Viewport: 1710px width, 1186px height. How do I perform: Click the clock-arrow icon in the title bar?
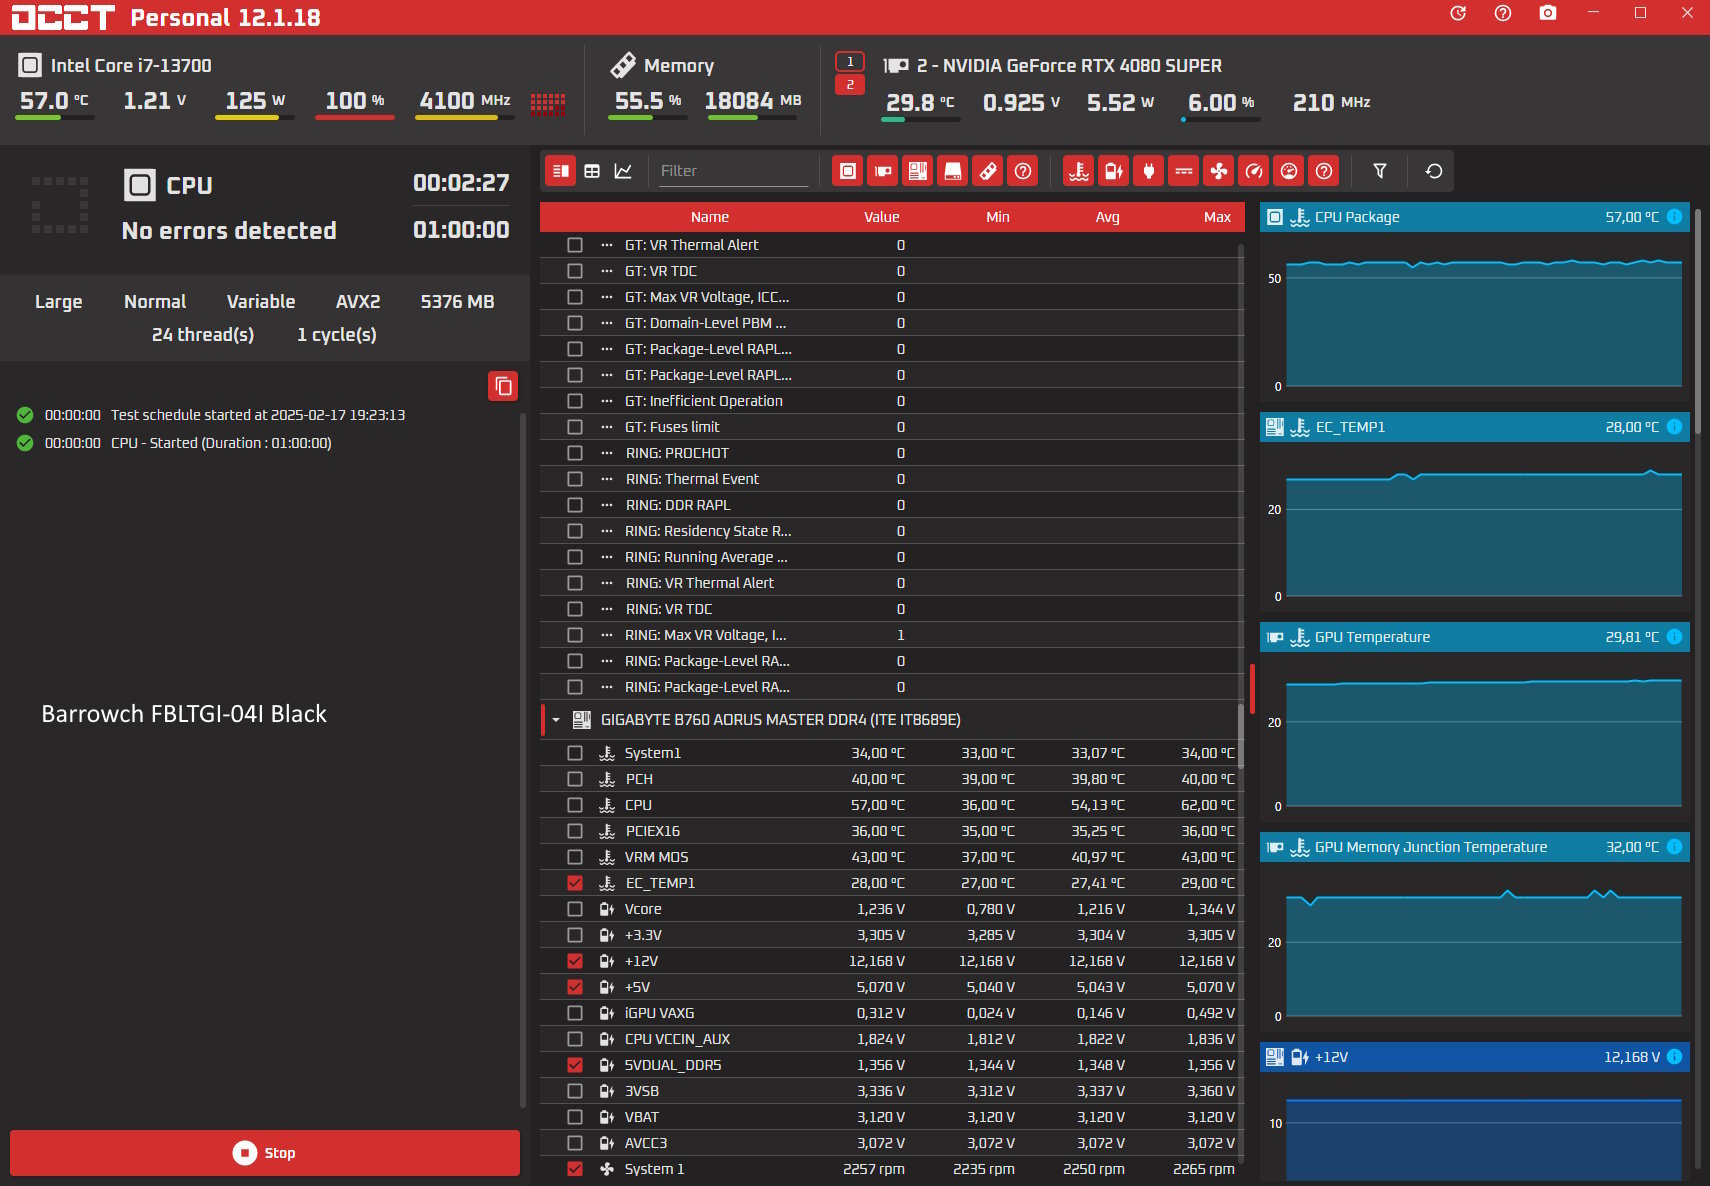point(1458,13)
